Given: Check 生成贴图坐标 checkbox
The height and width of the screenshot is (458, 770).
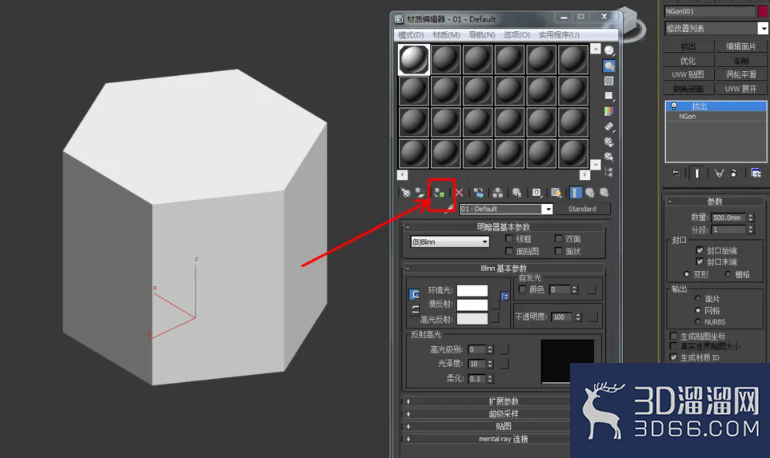Looking at the screenshot, I should 674,336.
